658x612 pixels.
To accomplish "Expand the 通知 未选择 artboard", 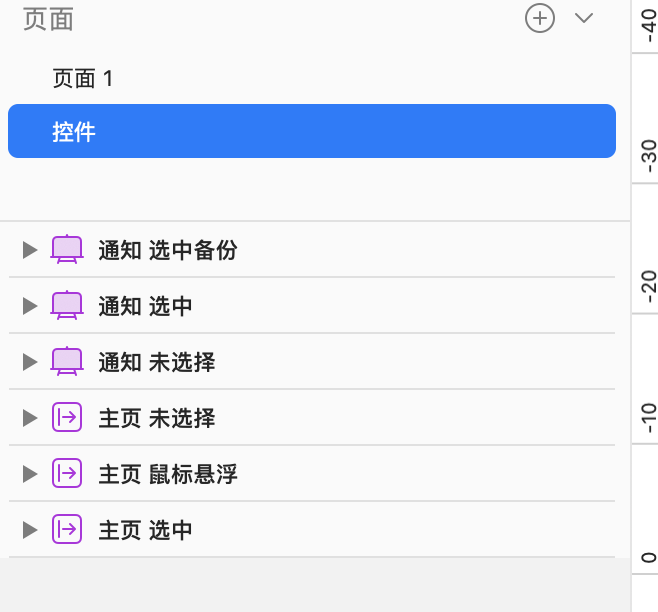I will (30, 362).
